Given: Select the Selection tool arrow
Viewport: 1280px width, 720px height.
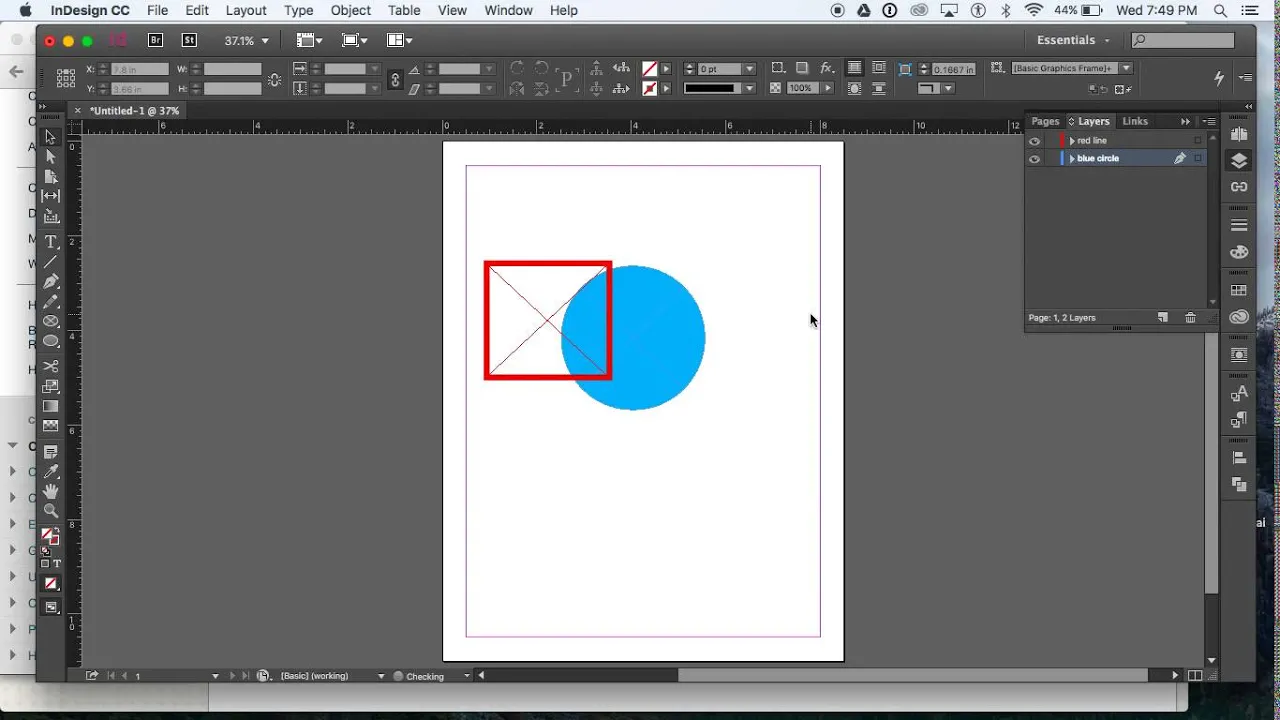Looking at the screenshot, I should click(50, 137).
